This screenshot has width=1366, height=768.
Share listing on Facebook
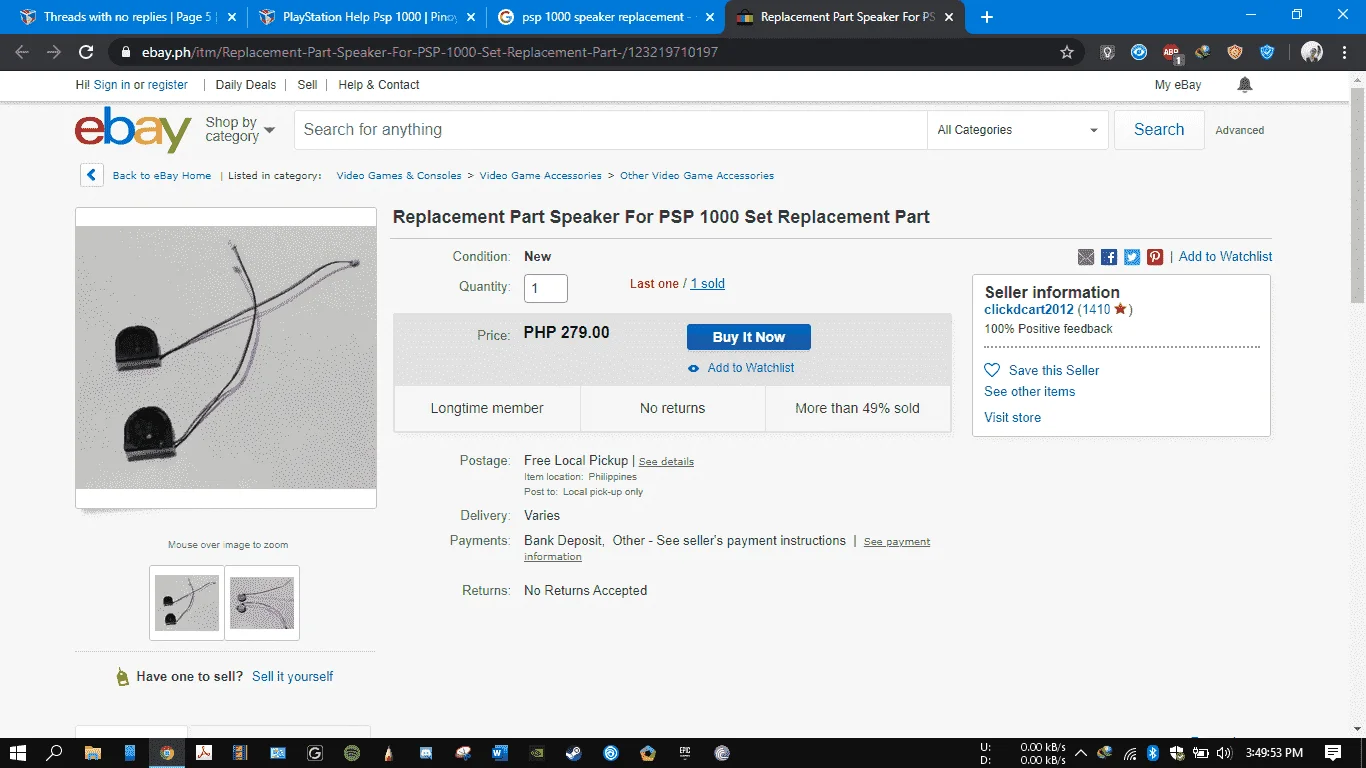pyautogui.click(x=1109, y=257)
